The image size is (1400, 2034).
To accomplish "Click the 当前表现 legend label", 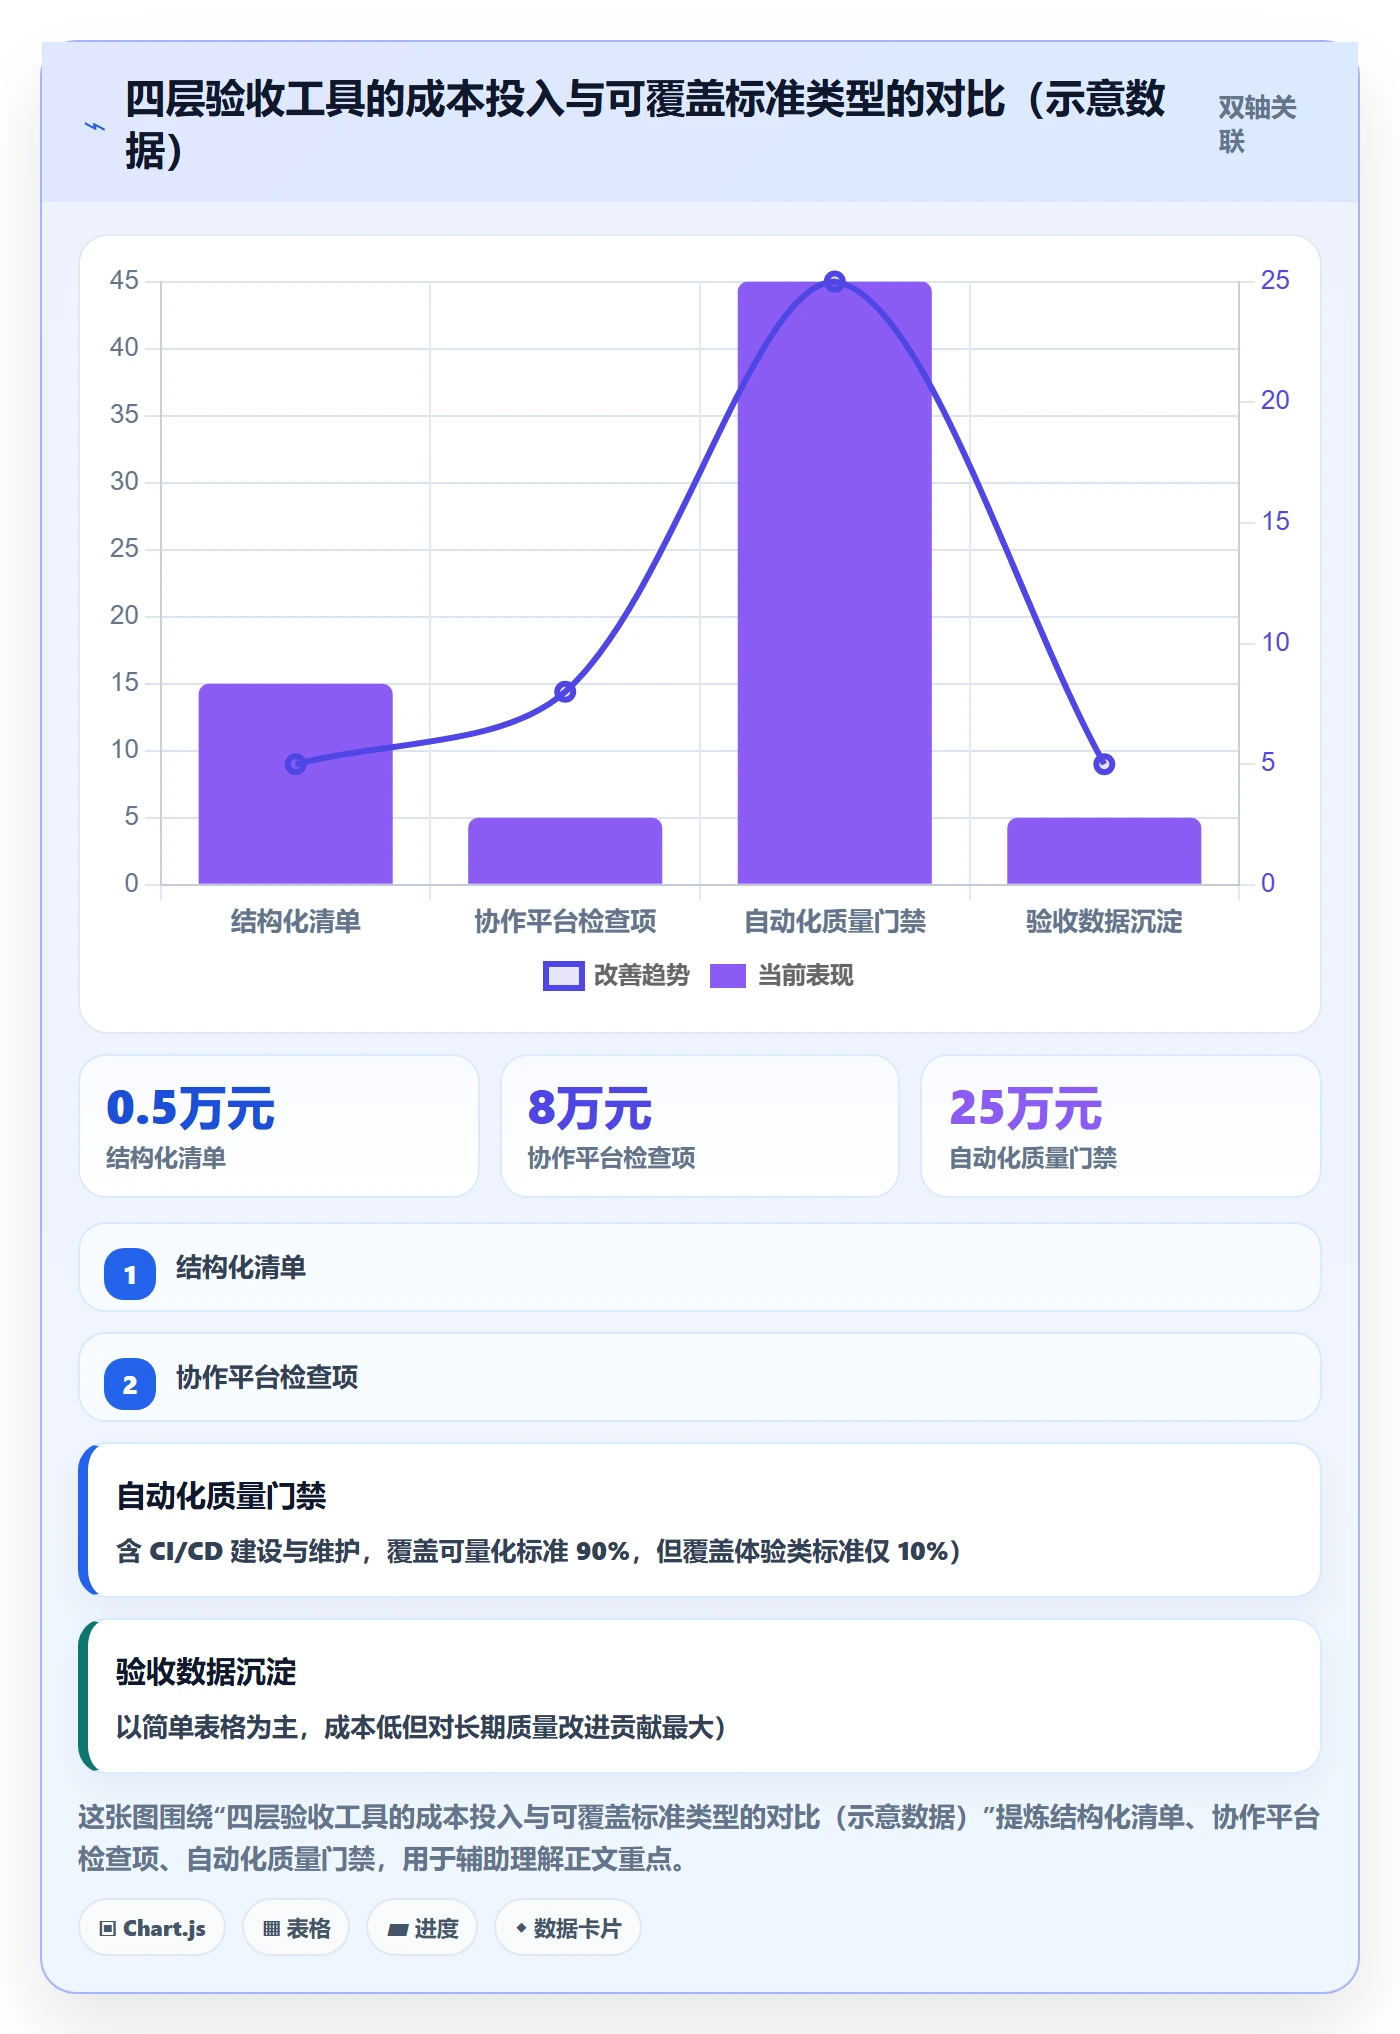I will [805, 976].
